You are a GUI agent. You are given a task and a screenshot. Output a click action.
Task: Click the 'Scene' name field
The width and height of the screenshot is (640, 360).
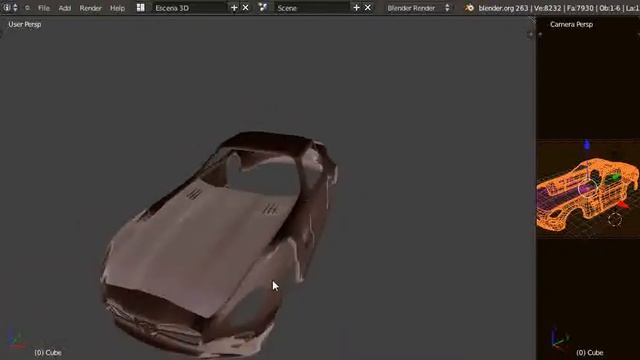[312, 8]
